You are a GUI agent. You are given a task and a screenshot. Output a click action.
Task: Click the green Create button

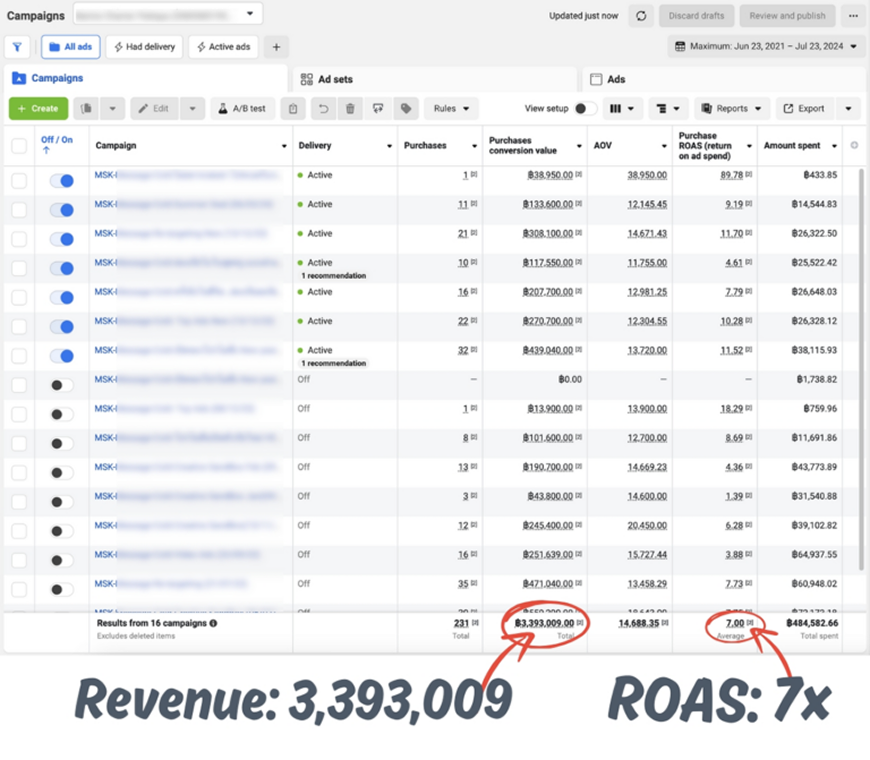click(38, 109)
